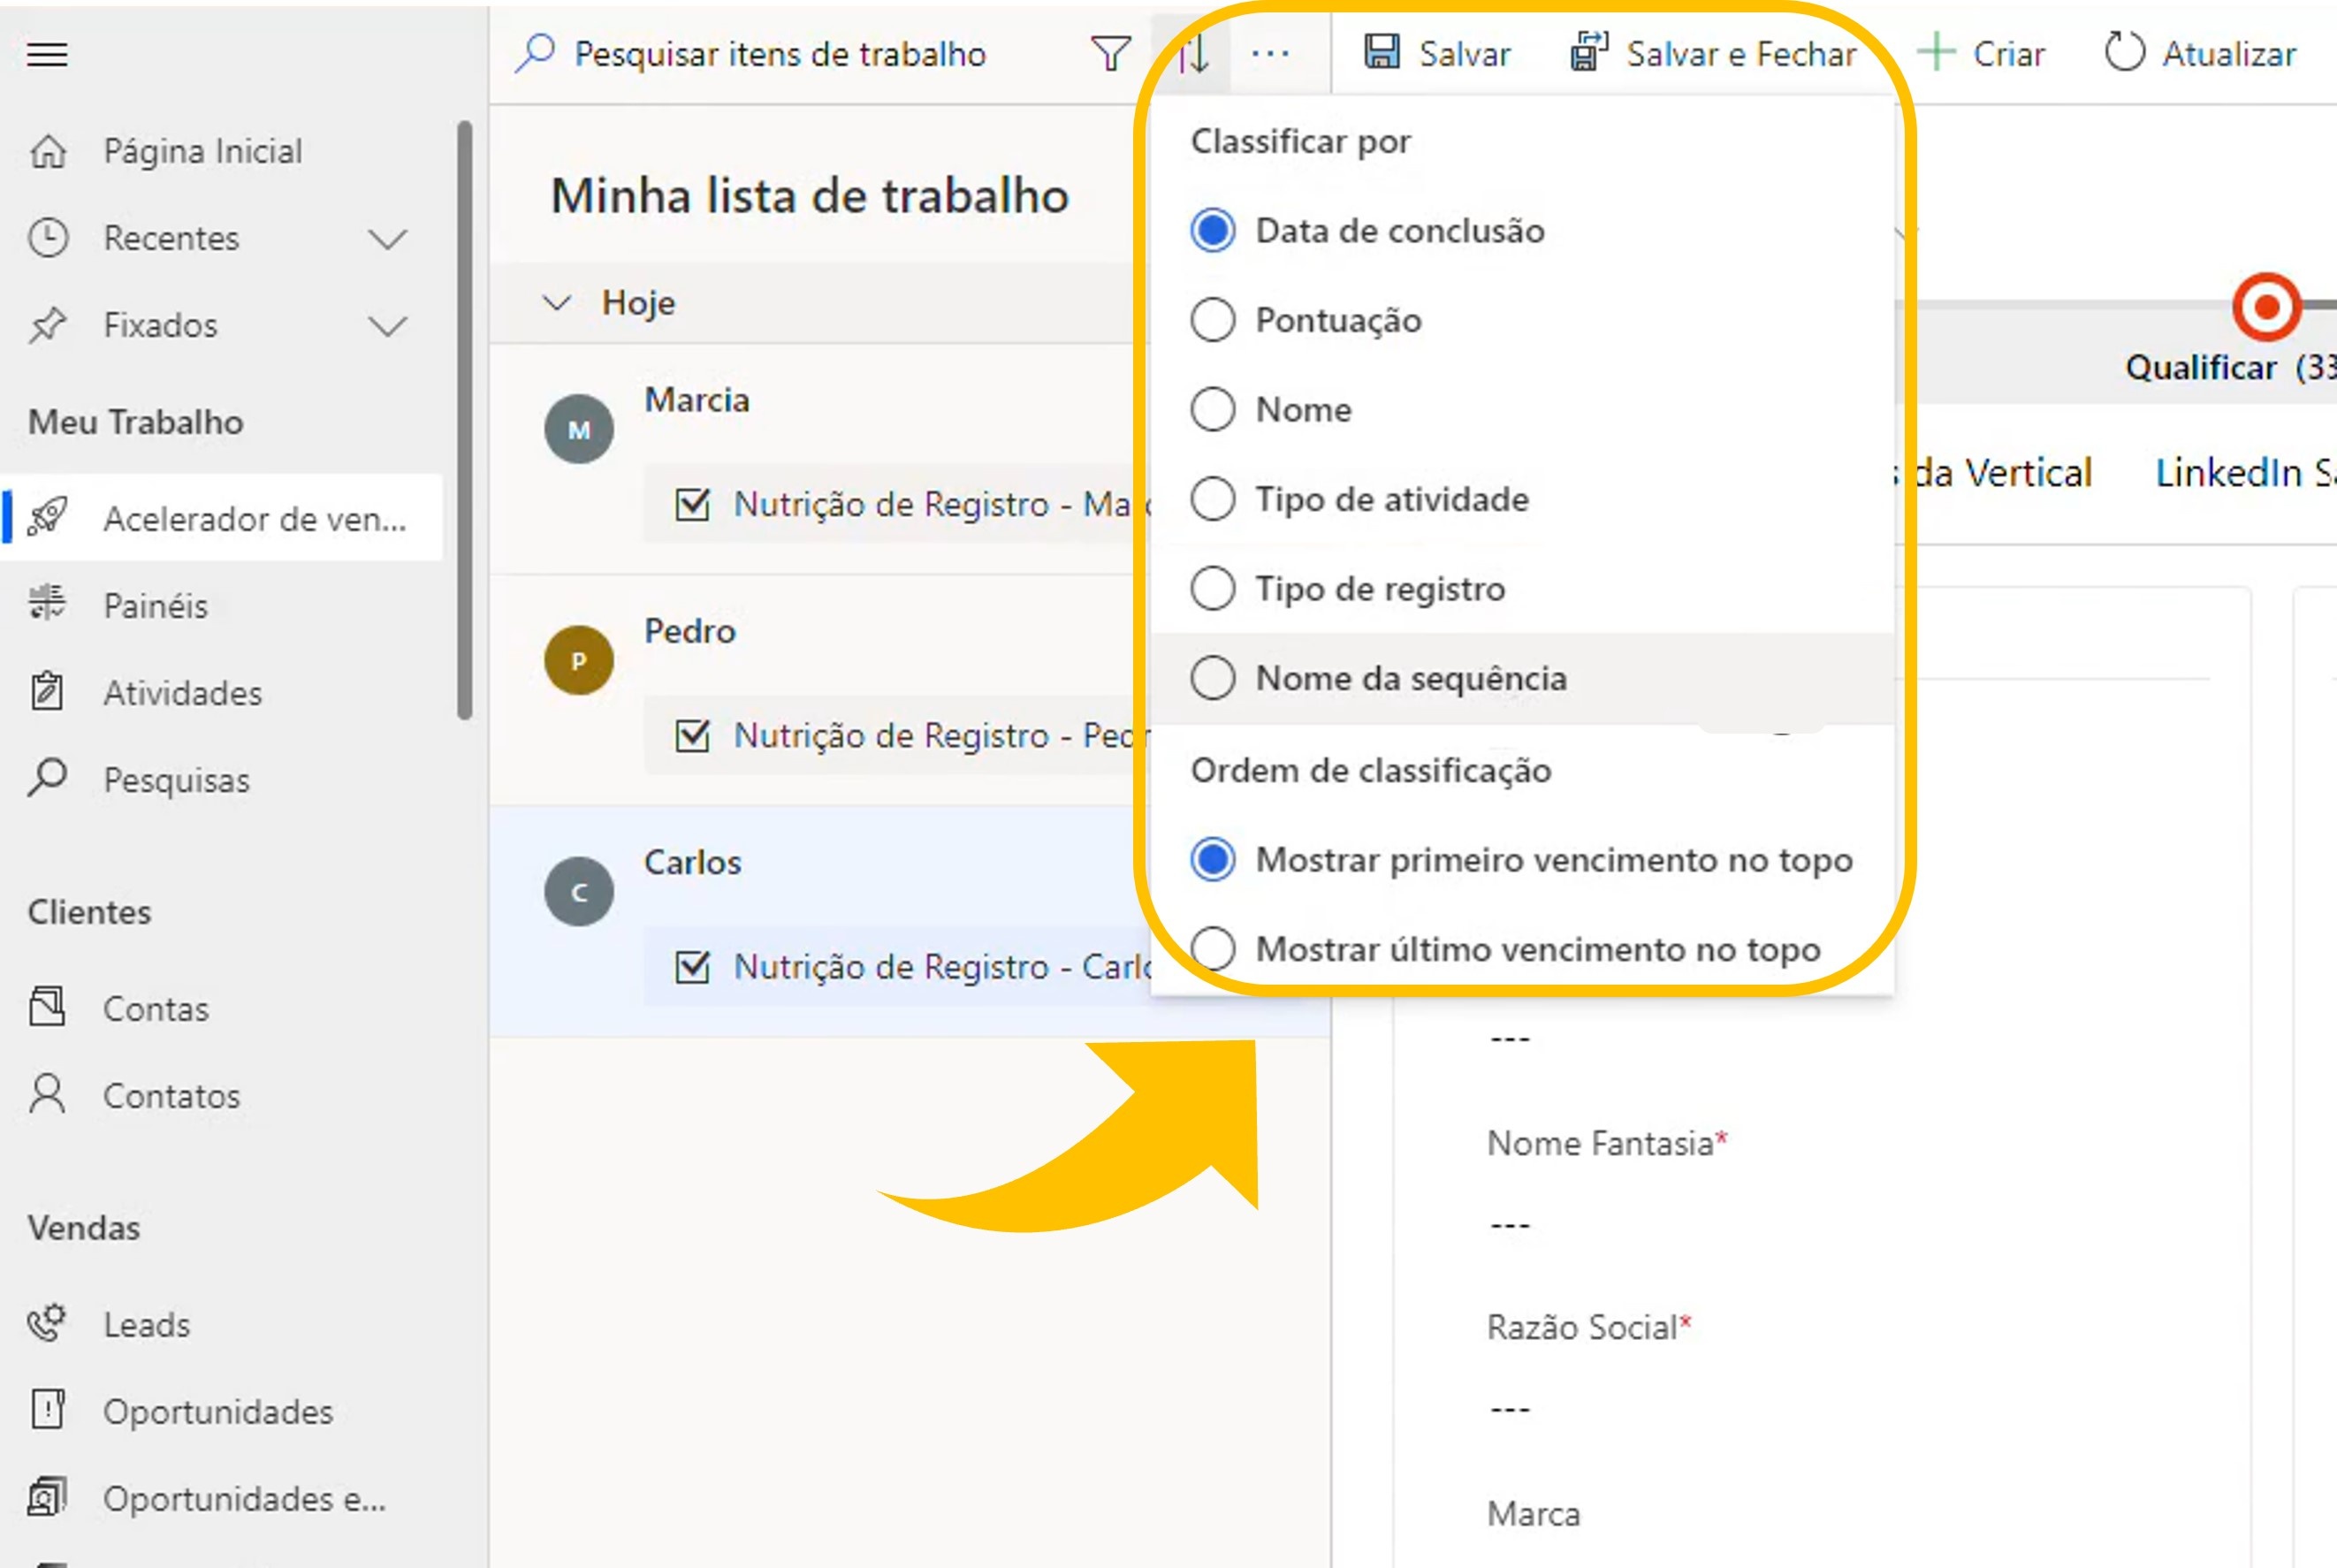2337x1568 pixels.
Task: Open the three-dots more options
Action: coord(1270,54)
